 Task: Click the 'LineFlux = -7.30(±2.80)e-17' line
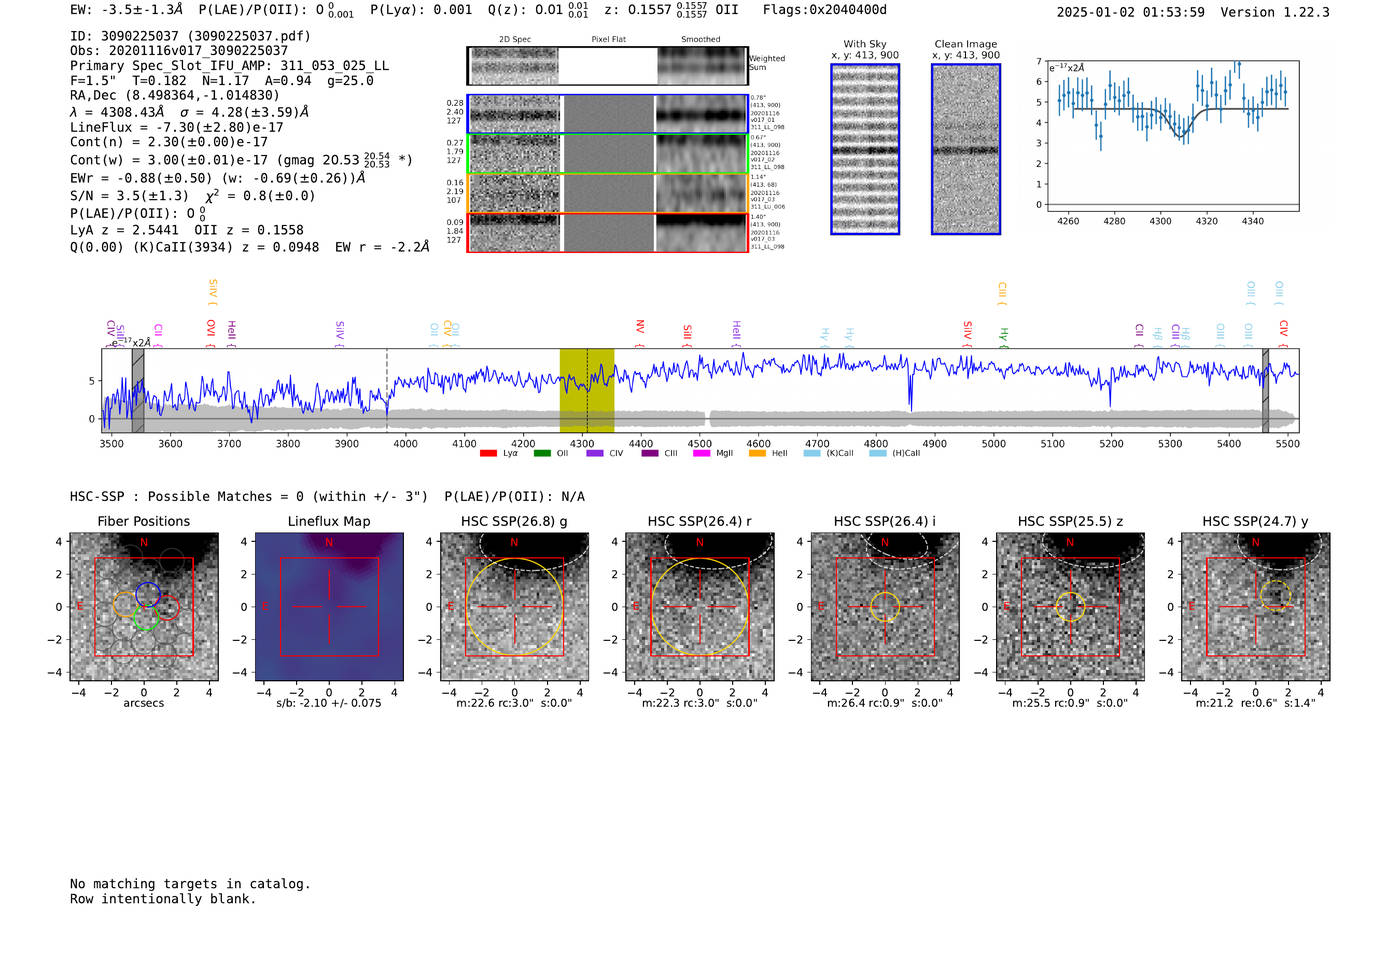[177, 127]
